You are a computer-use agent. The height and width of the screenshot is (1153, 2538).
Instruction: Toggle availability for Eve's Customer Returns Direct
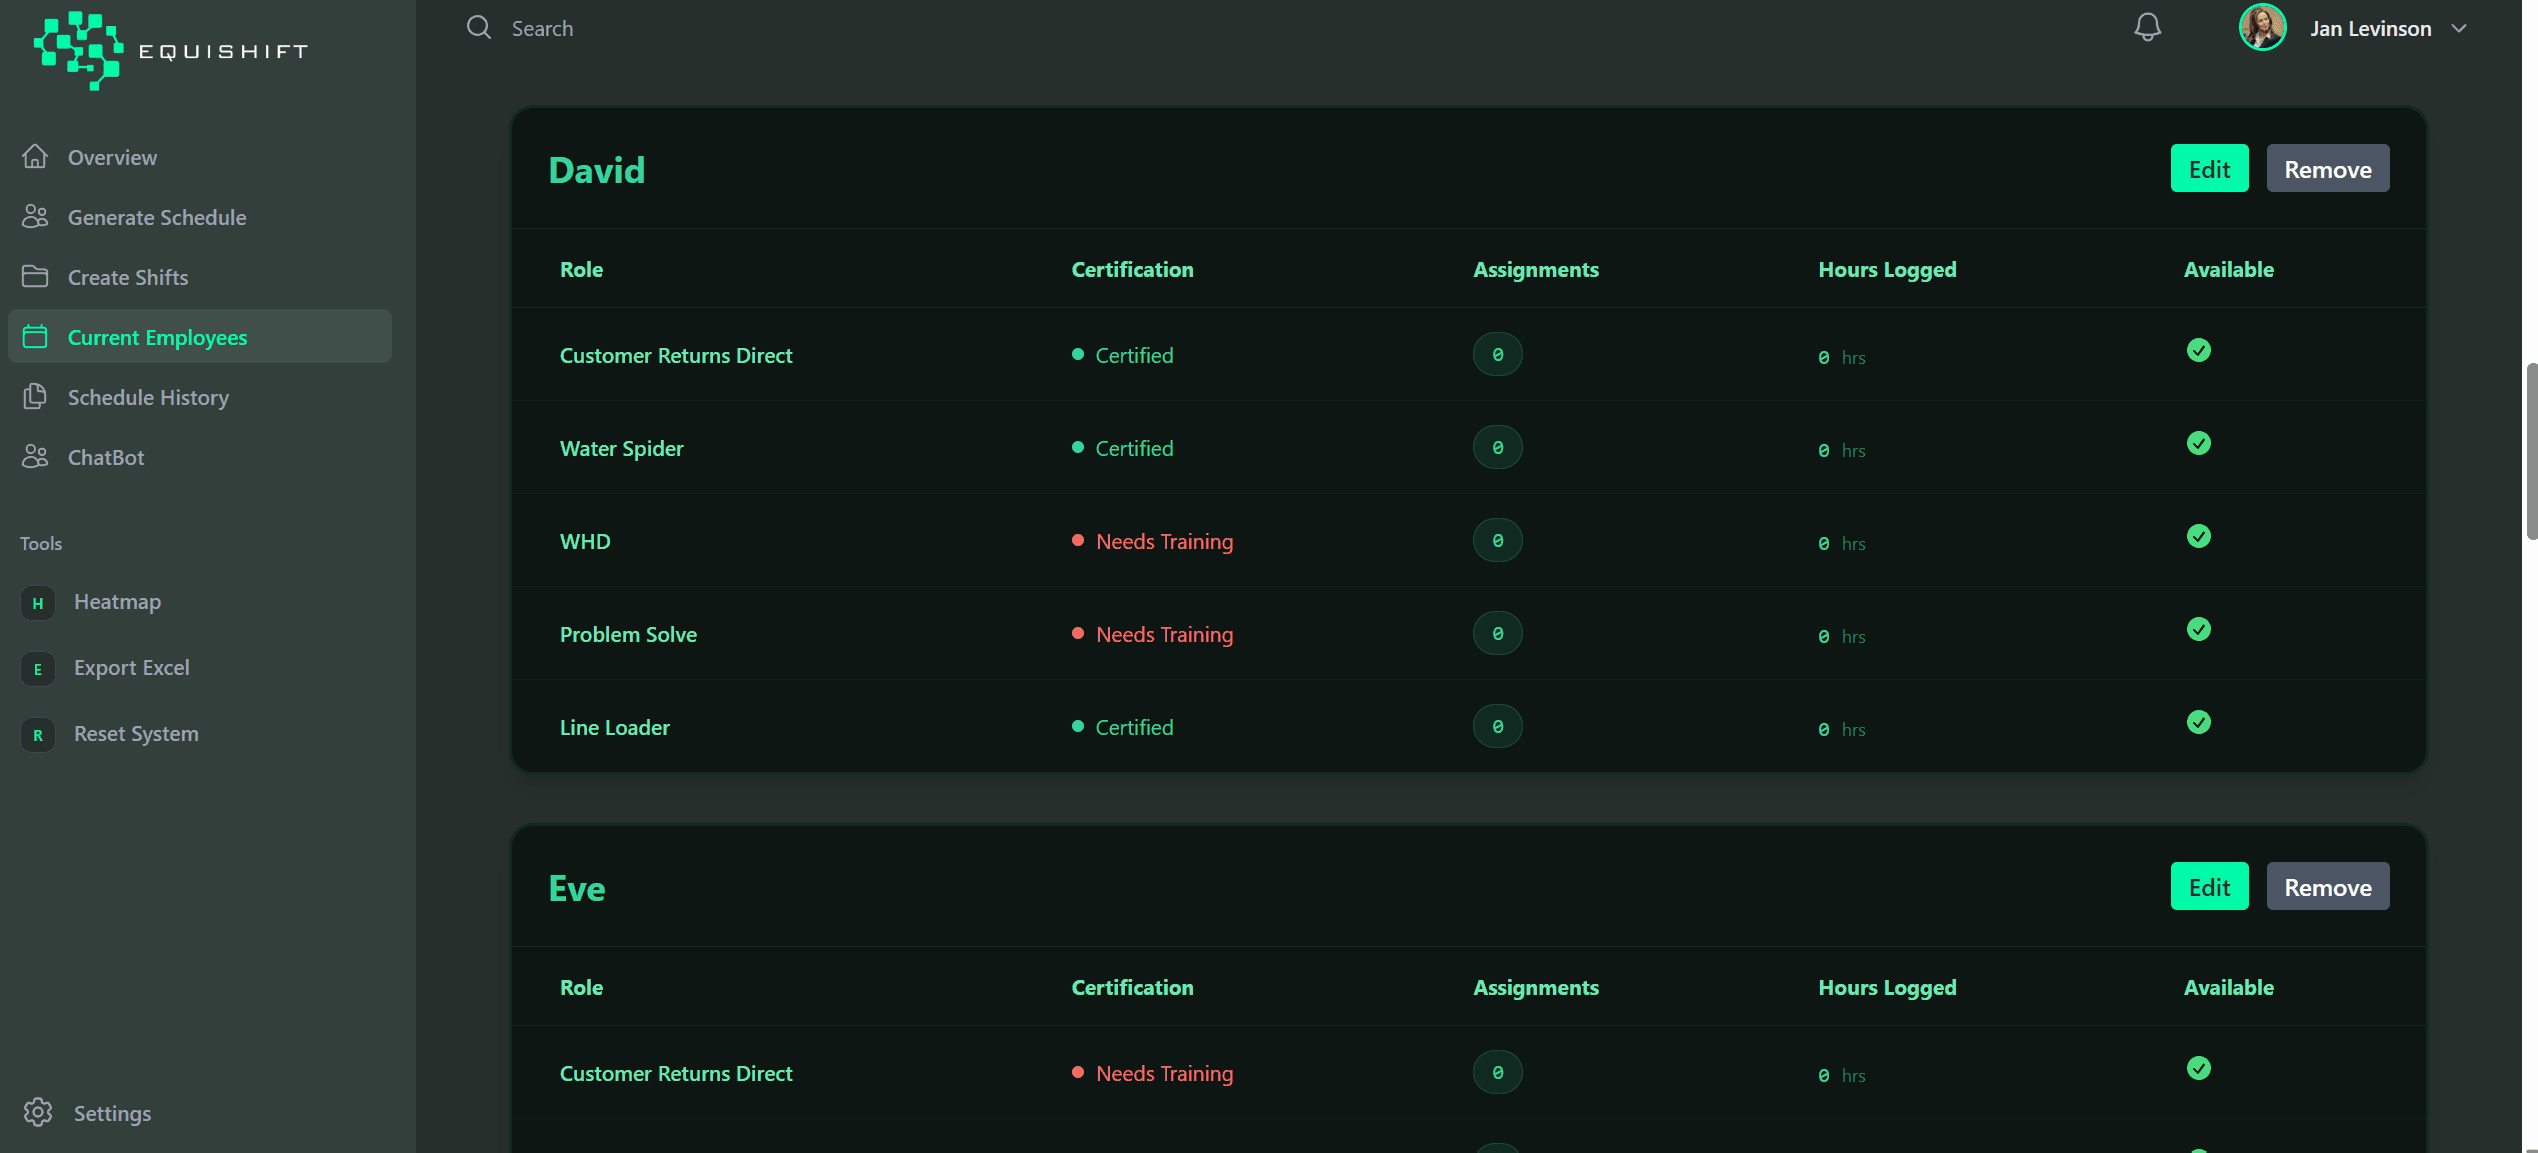point(2198,1068)
